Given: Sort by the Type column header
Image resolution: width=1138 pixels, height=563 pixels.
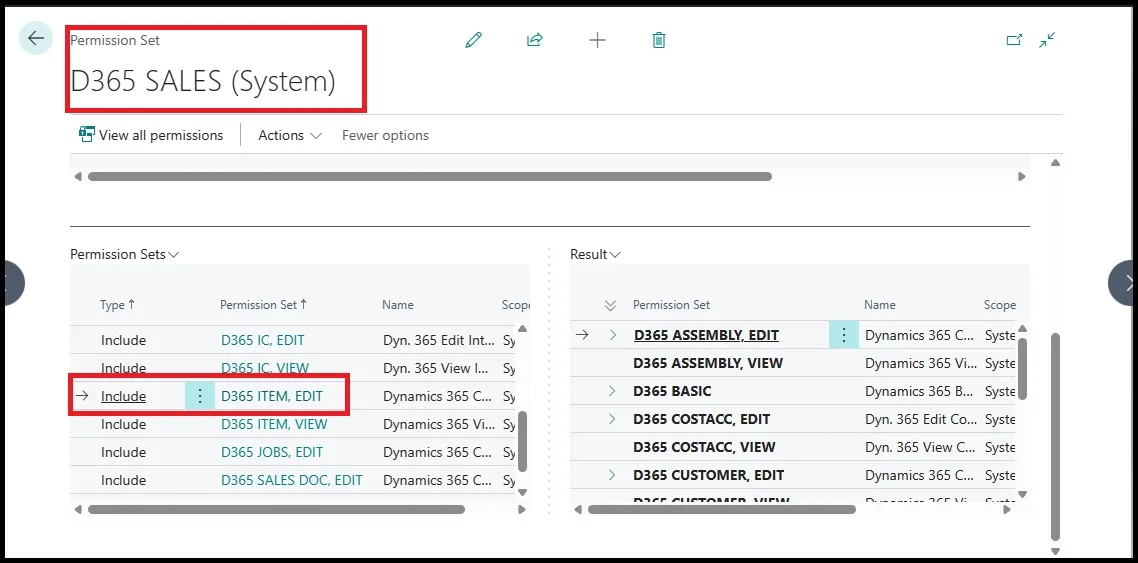Looking at the screenshot, I should click(118, 305).
